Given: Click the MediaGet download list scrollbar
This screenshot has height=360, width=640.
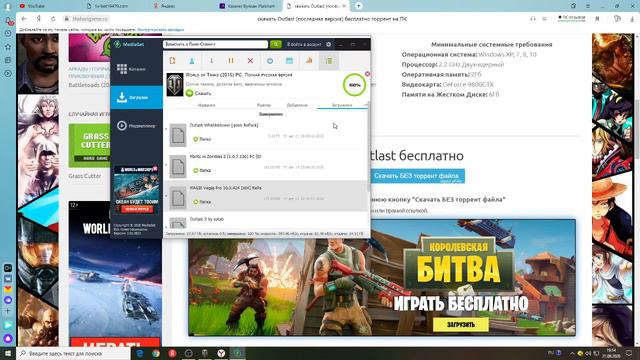Looking at the screenshot, I should click(x=369, y=147).
